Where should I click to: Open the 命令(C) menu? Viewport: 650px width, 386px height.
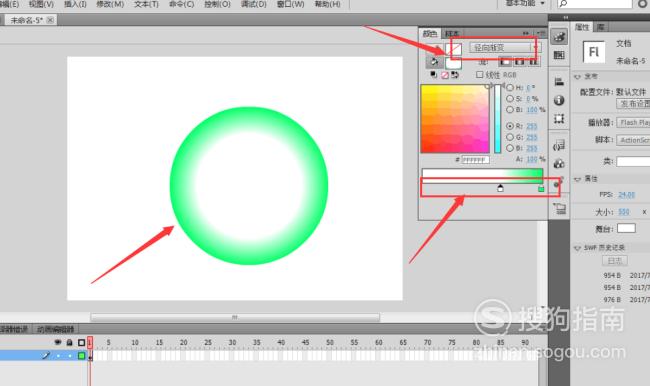[x=182, y=4]
